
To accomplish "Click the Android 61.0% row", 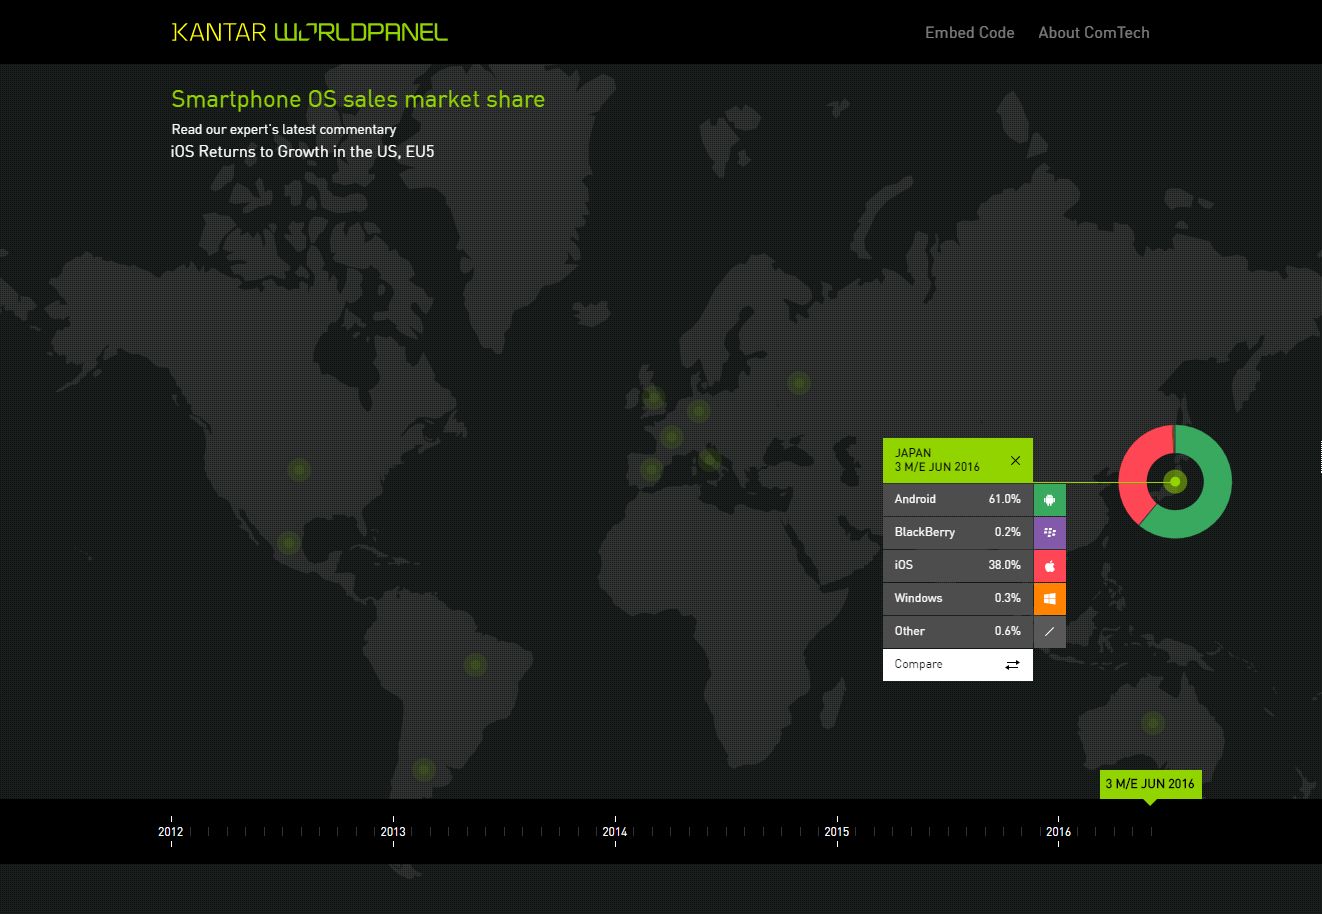I will pyautogui.click(x=958, y=500).
